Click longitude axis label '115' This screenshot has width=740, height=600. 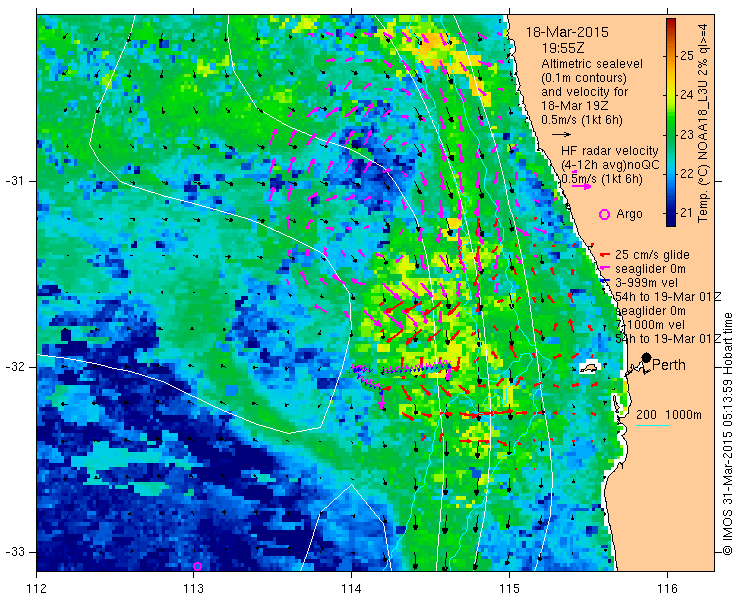click(509, 588)
